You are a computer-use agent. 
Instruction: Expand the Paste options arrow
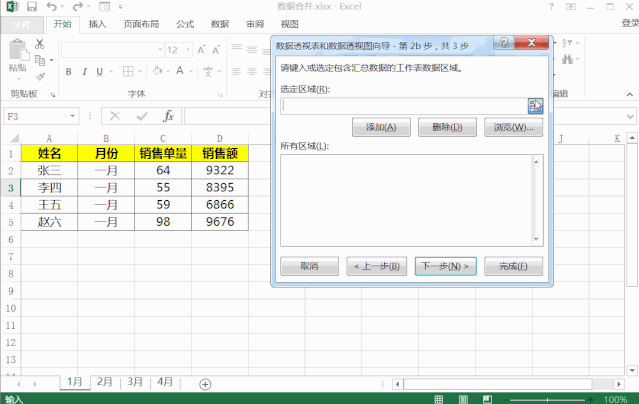[18, 78]
